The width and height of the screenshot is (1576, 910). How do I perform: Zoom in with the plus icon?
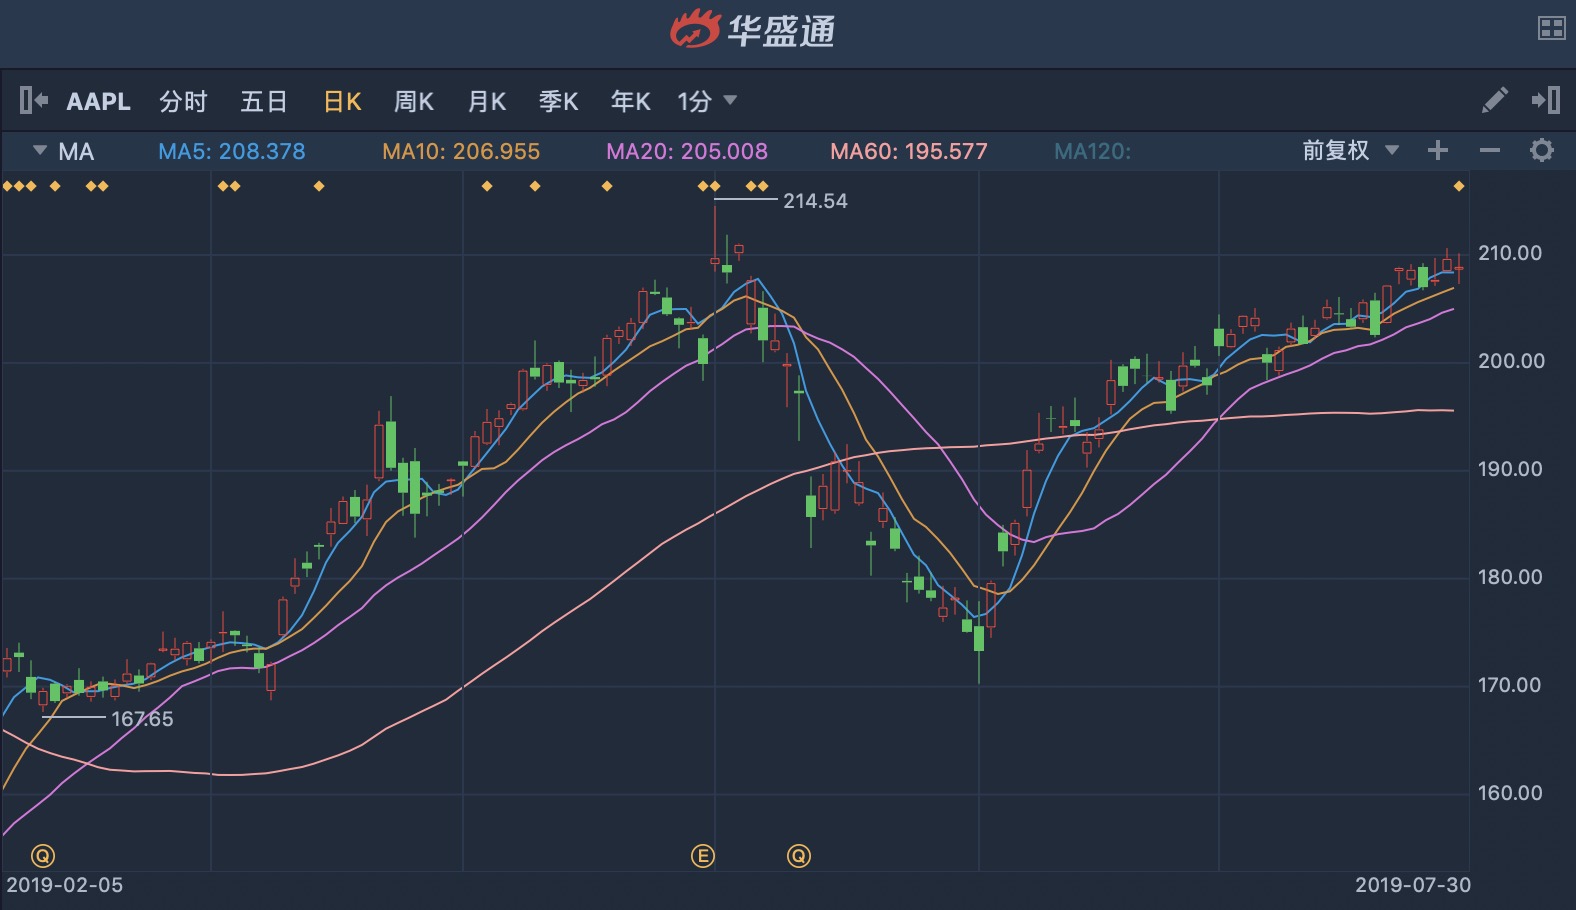click(1438, 151)
